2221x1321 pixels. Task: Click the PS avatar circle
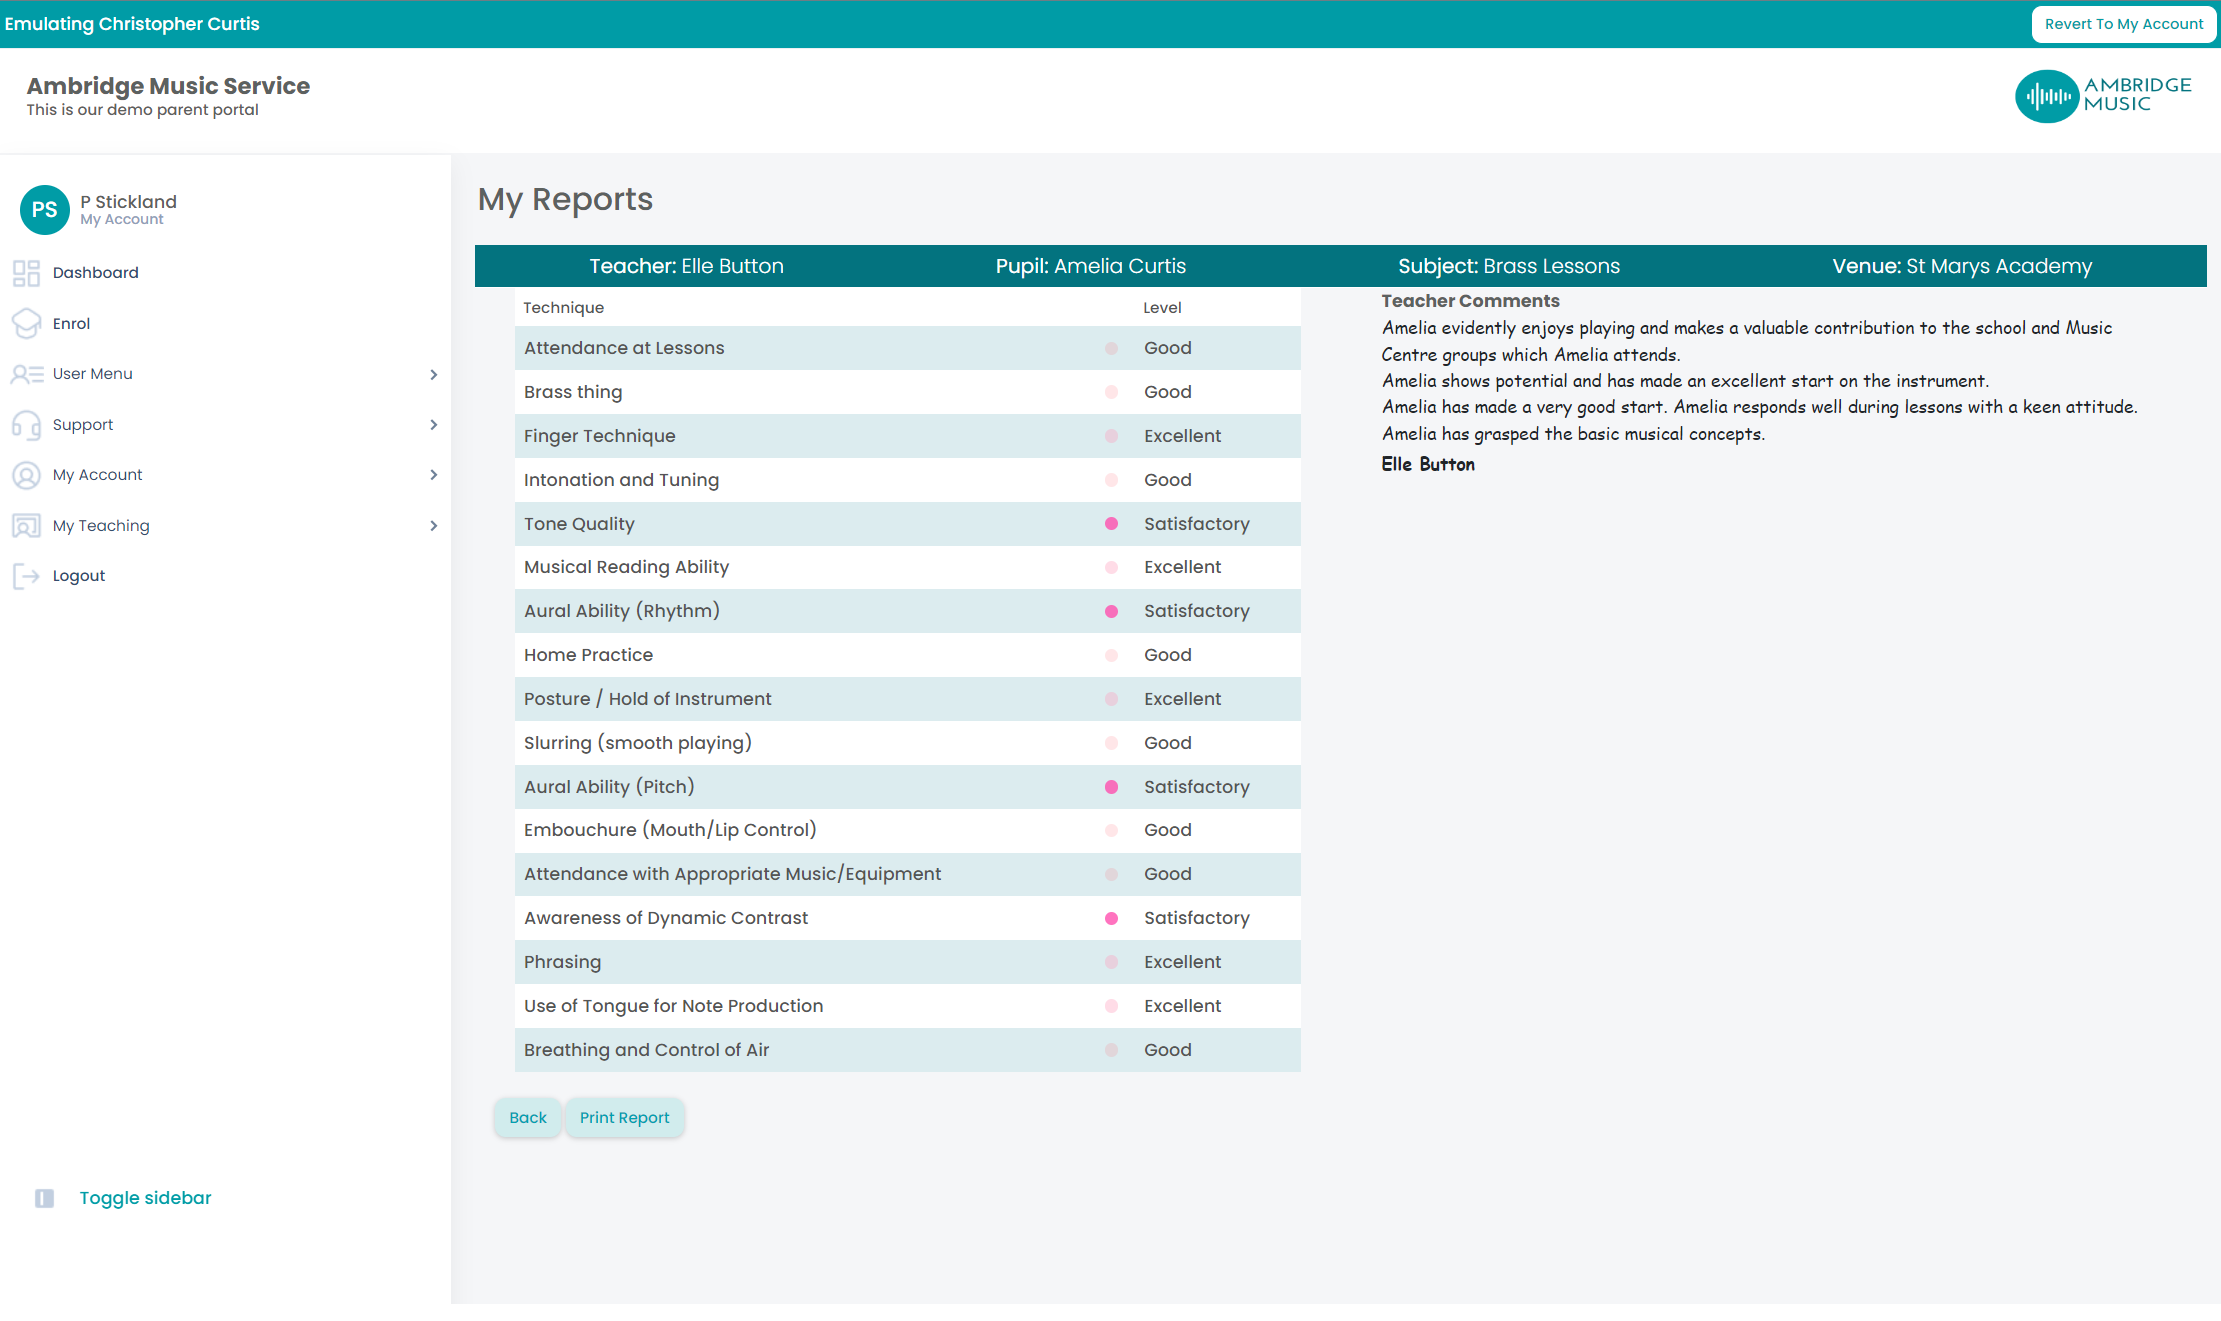pos(45,210)
